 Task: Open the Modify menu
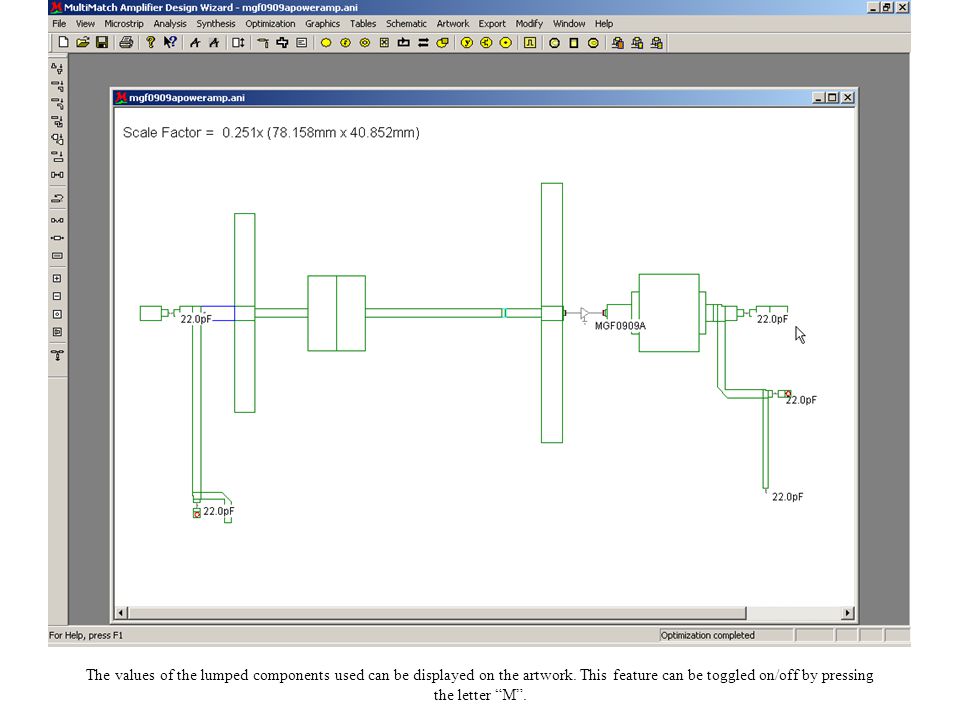coord(529,23)
